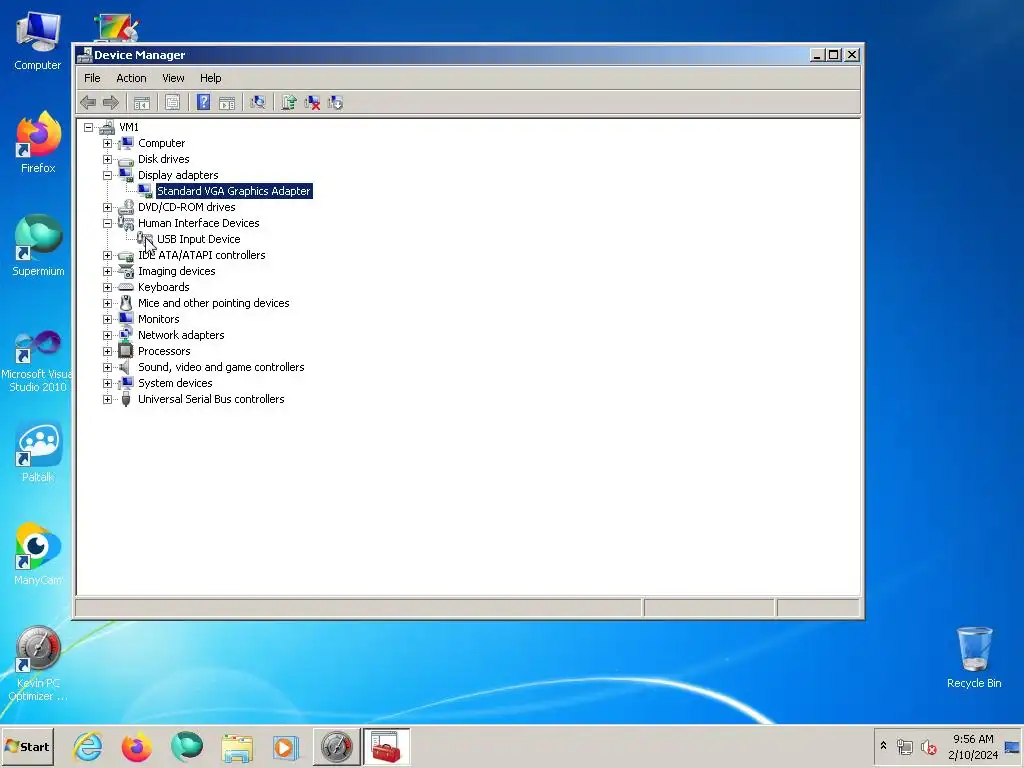Expand IDE ATA/ATAPI controllers
Viewport: 1024px width, 768px height.
(x=107, y=255)
